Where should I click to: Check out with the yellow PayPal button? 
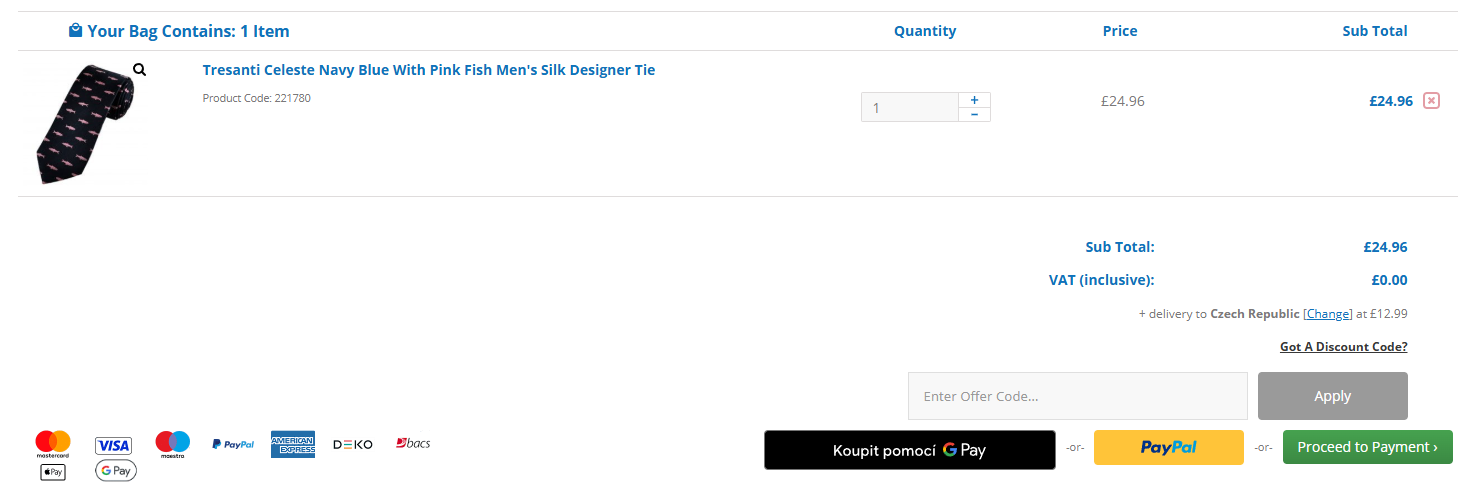click(1168, 447)
